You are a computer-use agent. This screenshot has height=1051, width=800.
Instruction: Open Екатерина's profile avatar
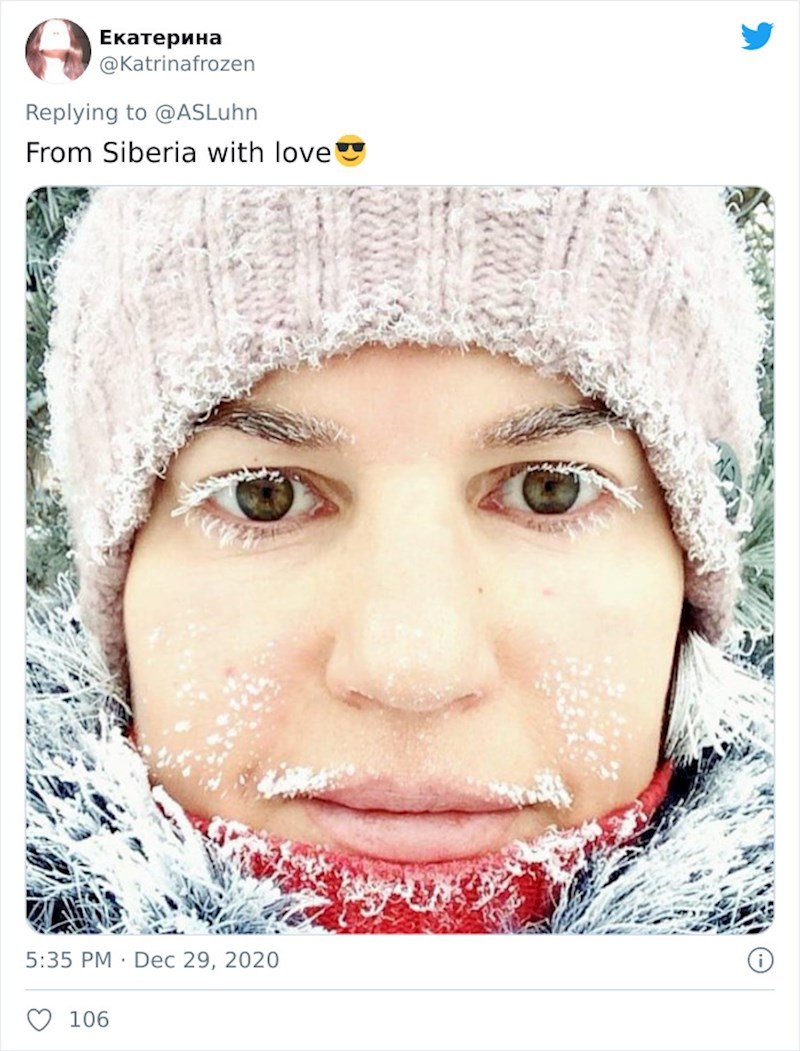pos(58,51)
